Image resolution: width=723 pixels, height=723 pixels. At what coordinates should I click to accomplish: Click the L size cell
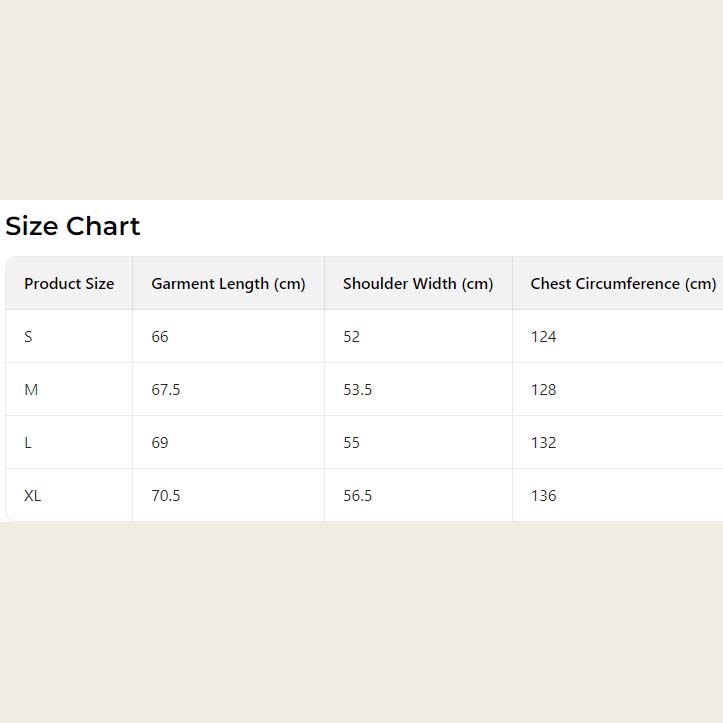(x=28, y=443)
